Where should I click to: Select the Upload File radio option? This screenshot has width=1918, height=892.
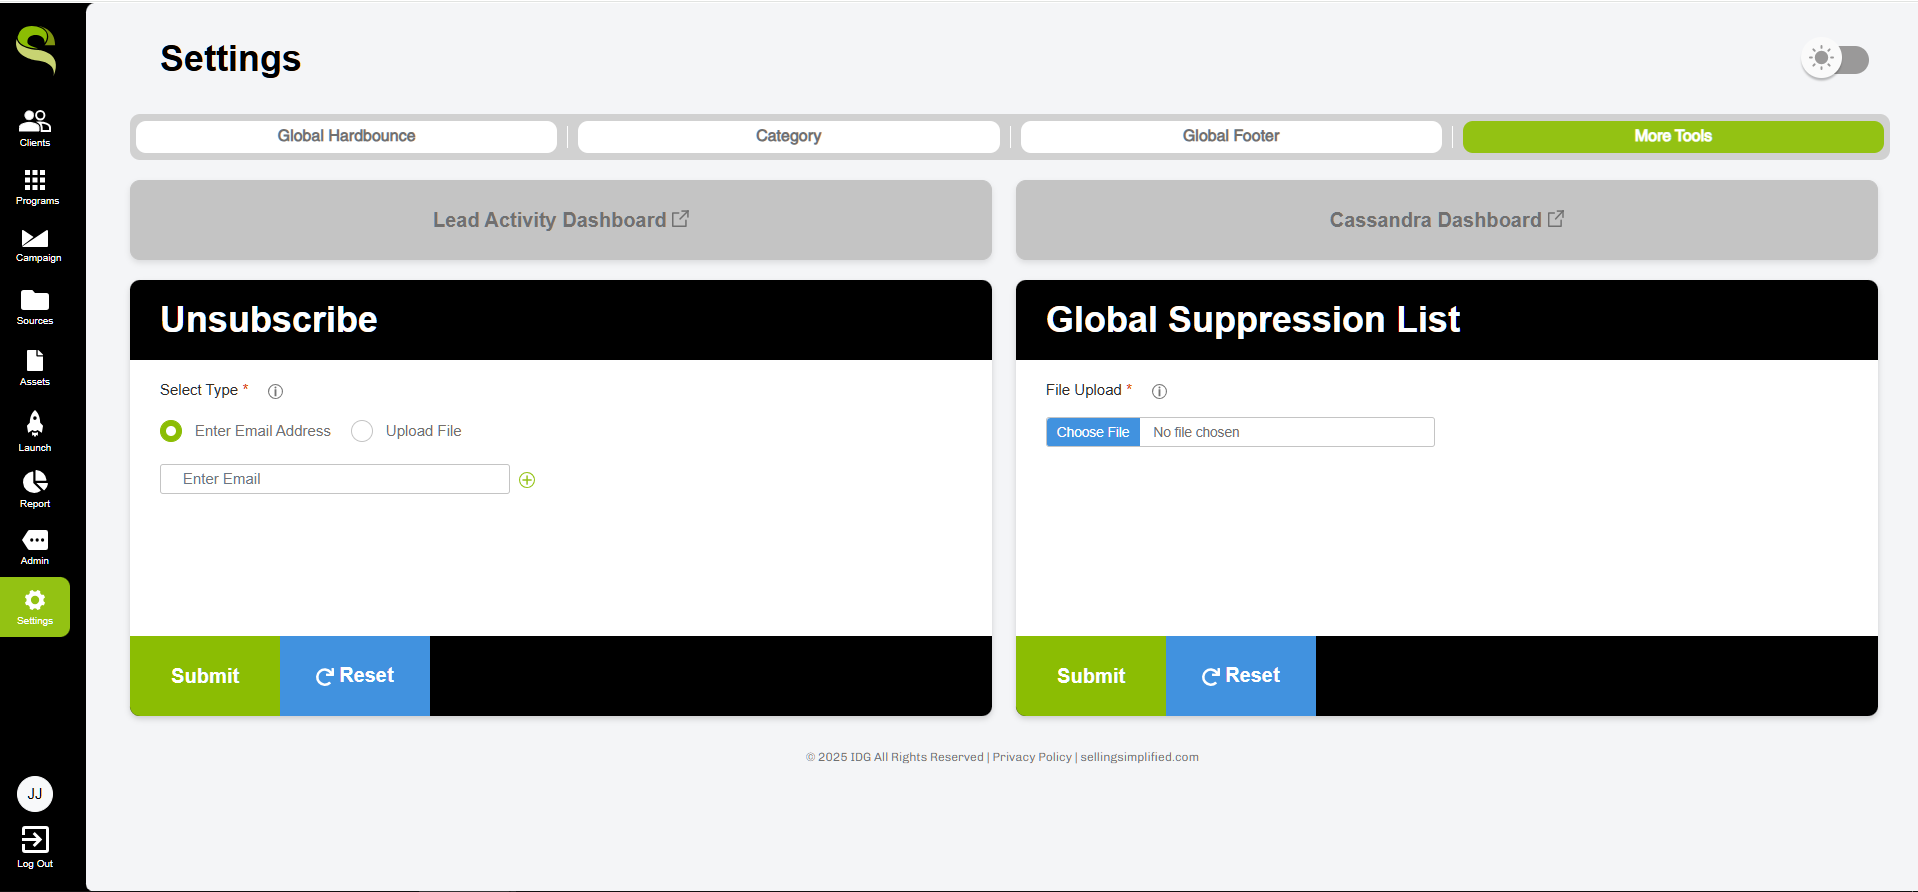(362, 431)
